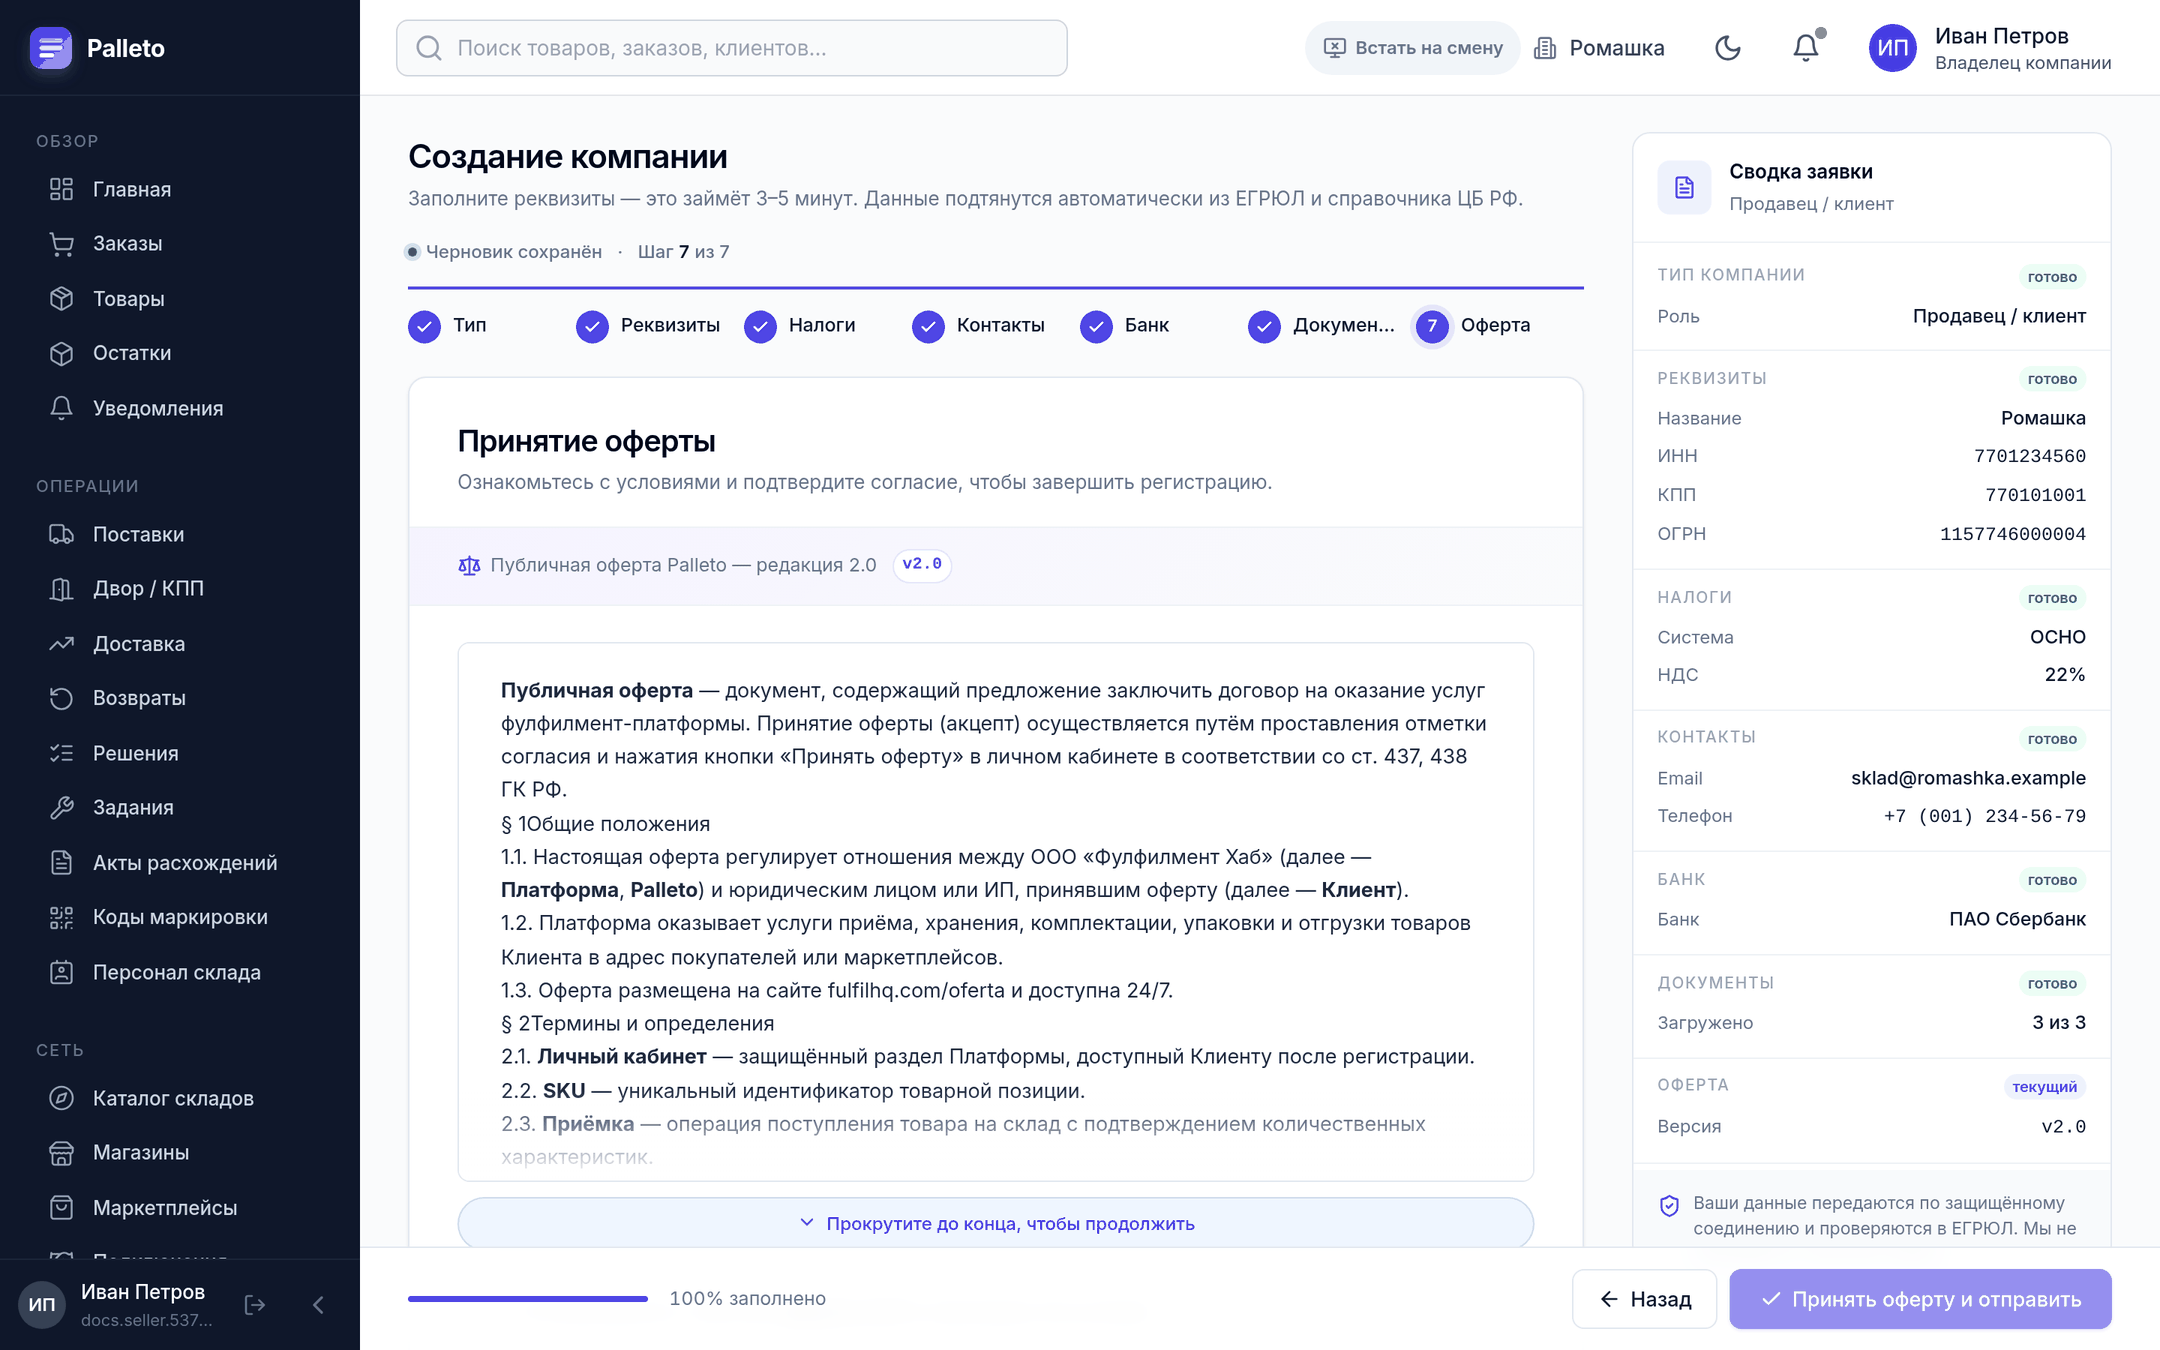The height and width of the screenshot is (1350, 2160).
Task: Click the Загружено 3 из 3 value
Action: [x=2059, y=1023]
